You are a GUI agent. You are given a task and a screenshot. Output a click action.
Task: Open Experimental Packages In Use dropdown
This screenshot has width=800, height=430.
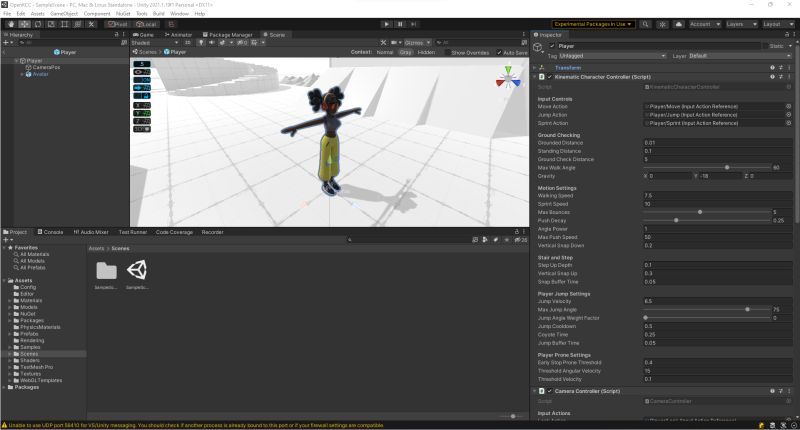593,24
